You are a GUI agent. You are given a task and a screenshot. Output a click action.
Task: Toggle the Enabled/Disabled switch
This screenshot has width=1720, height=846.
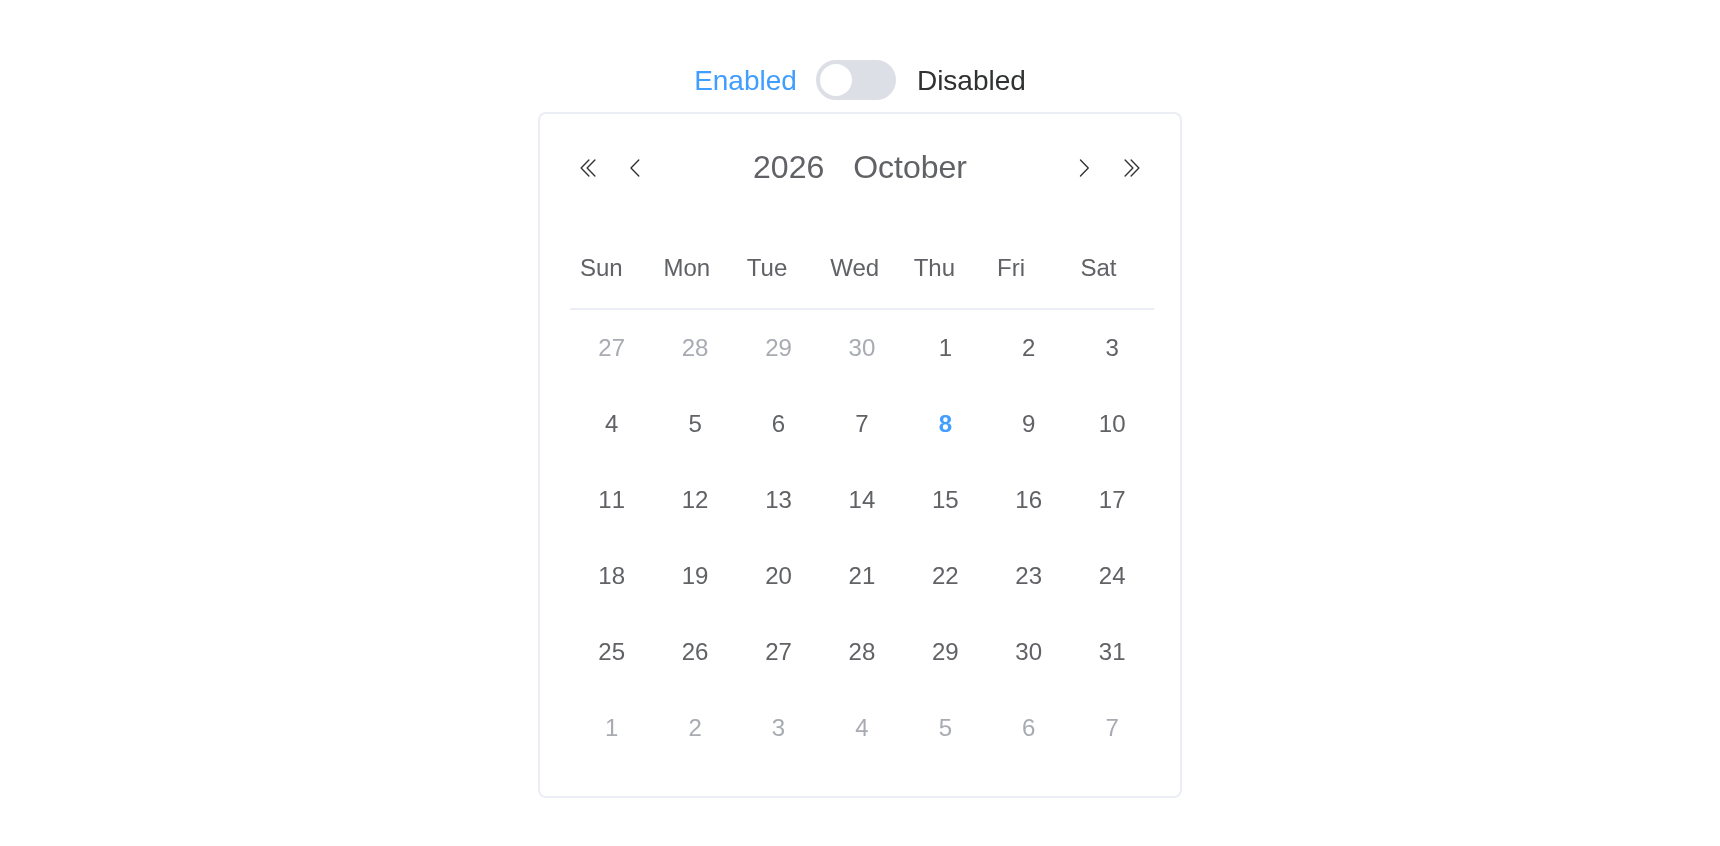(856, 80)
